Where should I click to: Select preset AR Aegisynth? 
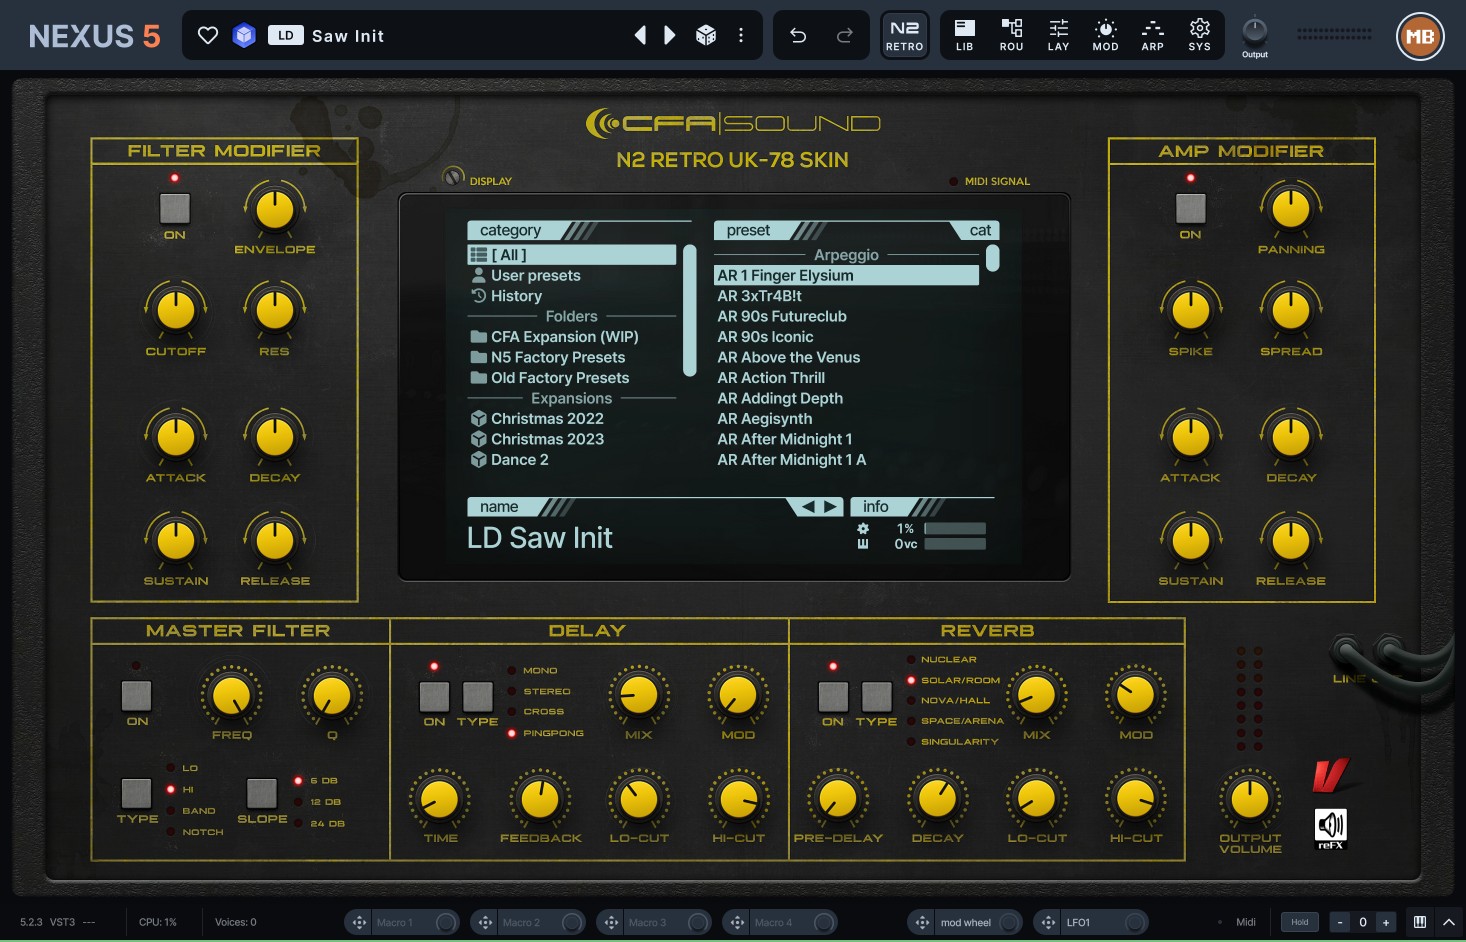click(x=846, y=419)
